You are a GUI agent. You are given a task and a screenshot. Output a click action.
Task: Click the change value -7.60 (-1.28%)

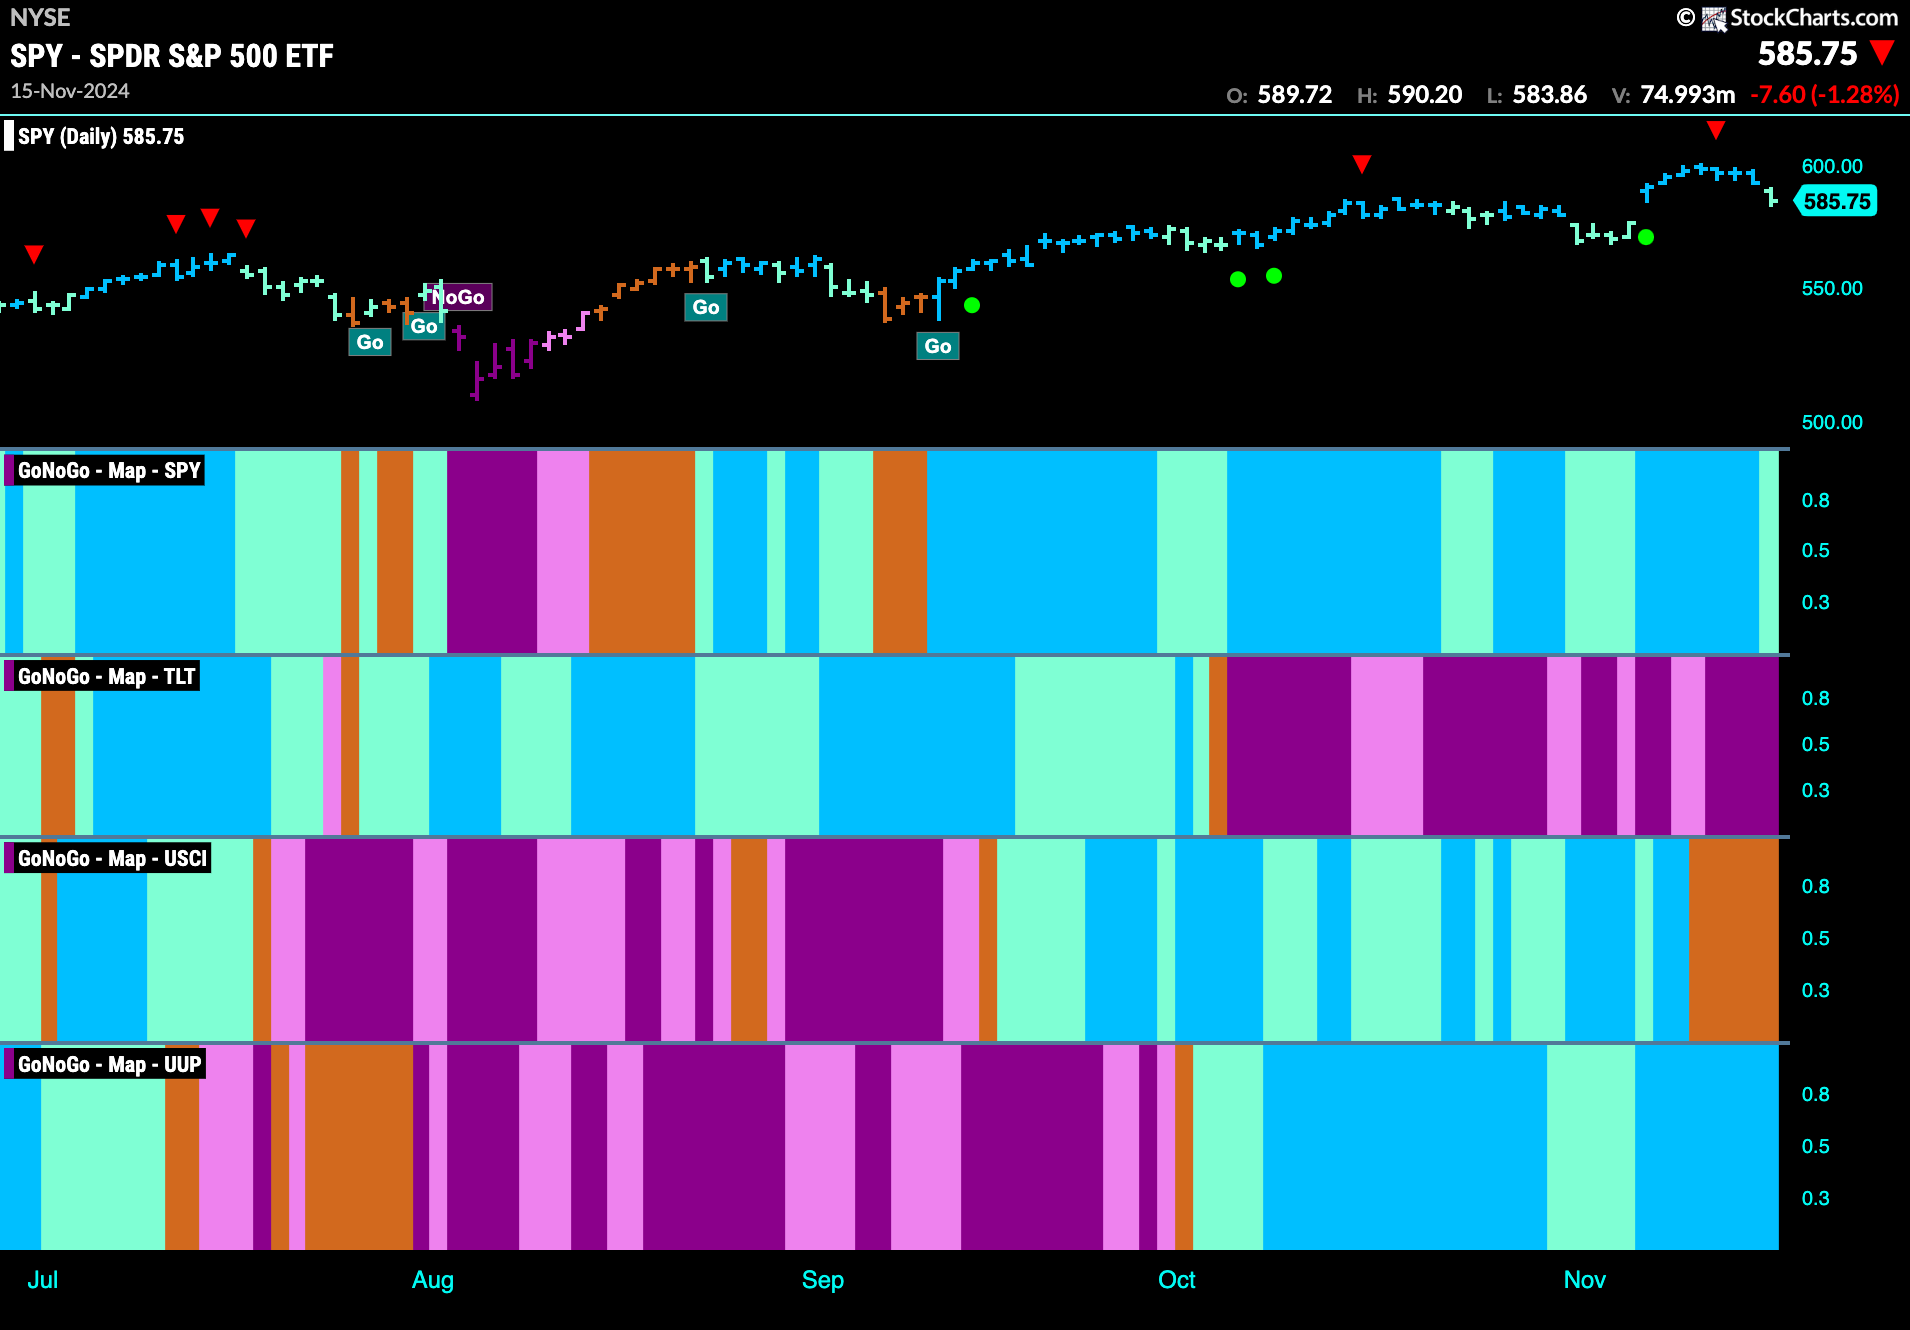[1825, 95]
